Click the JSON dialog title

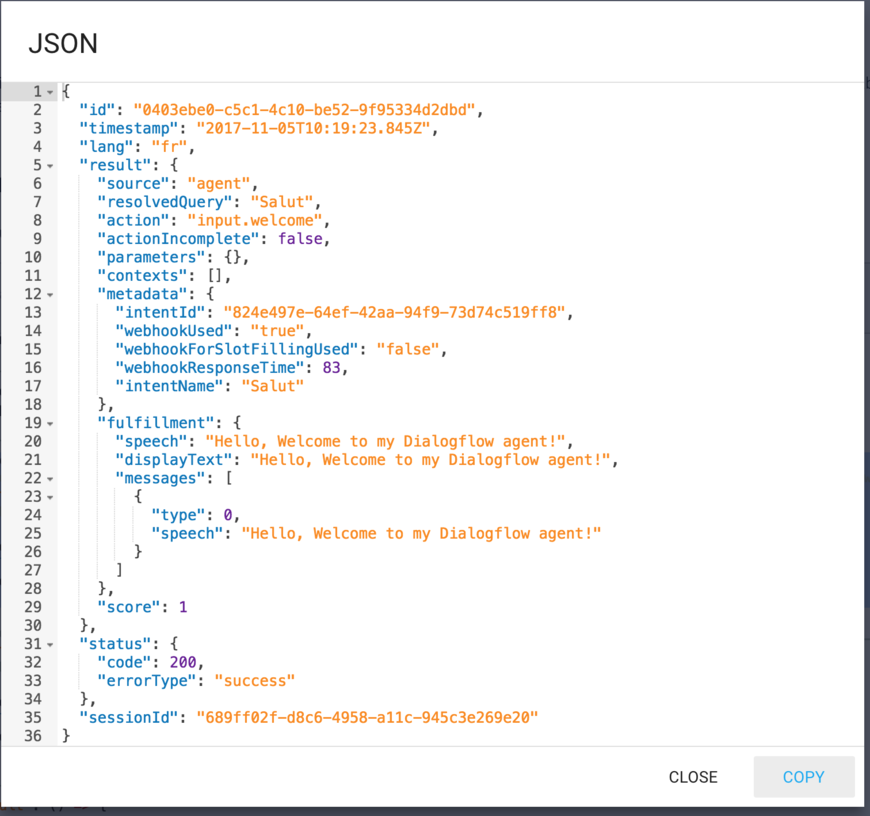(x=63, y=44)
